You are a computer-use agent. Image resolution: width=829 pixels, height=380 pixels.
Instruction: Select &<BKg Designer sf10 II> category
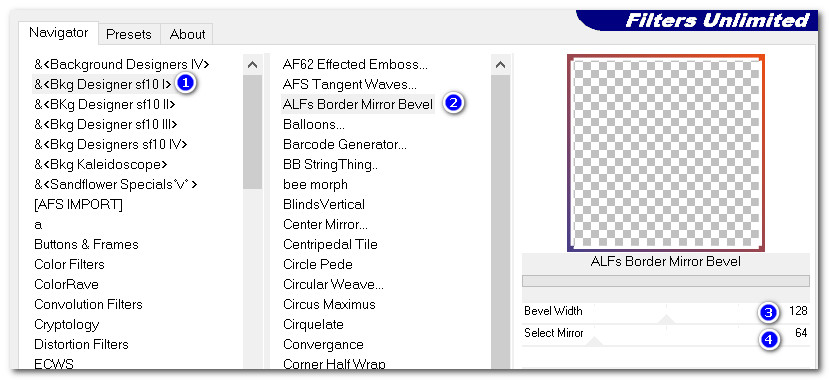coord(105,104)
